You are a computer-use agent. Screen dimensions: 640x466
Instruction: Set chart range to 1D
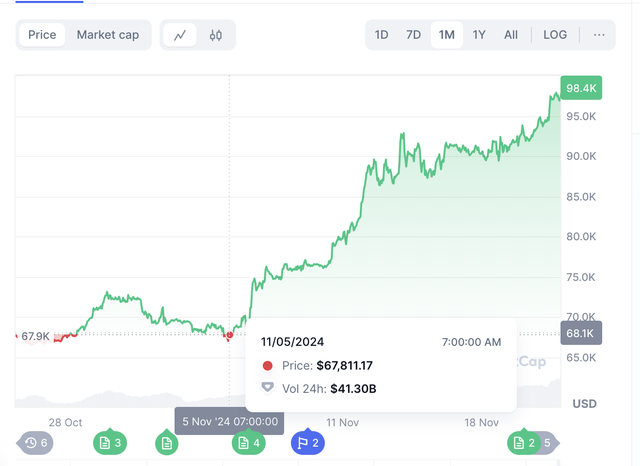pos(382,35)
